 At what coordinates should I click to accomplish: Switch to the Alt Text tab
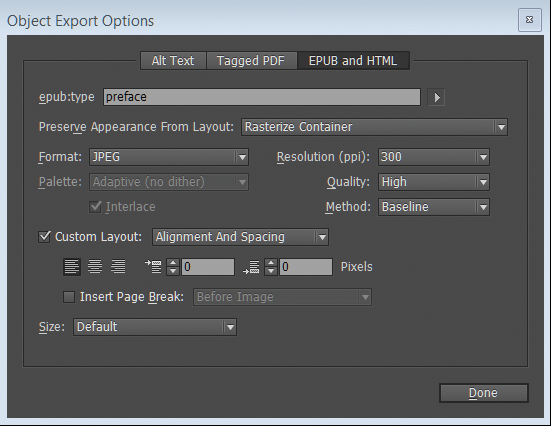pos(173,60)
